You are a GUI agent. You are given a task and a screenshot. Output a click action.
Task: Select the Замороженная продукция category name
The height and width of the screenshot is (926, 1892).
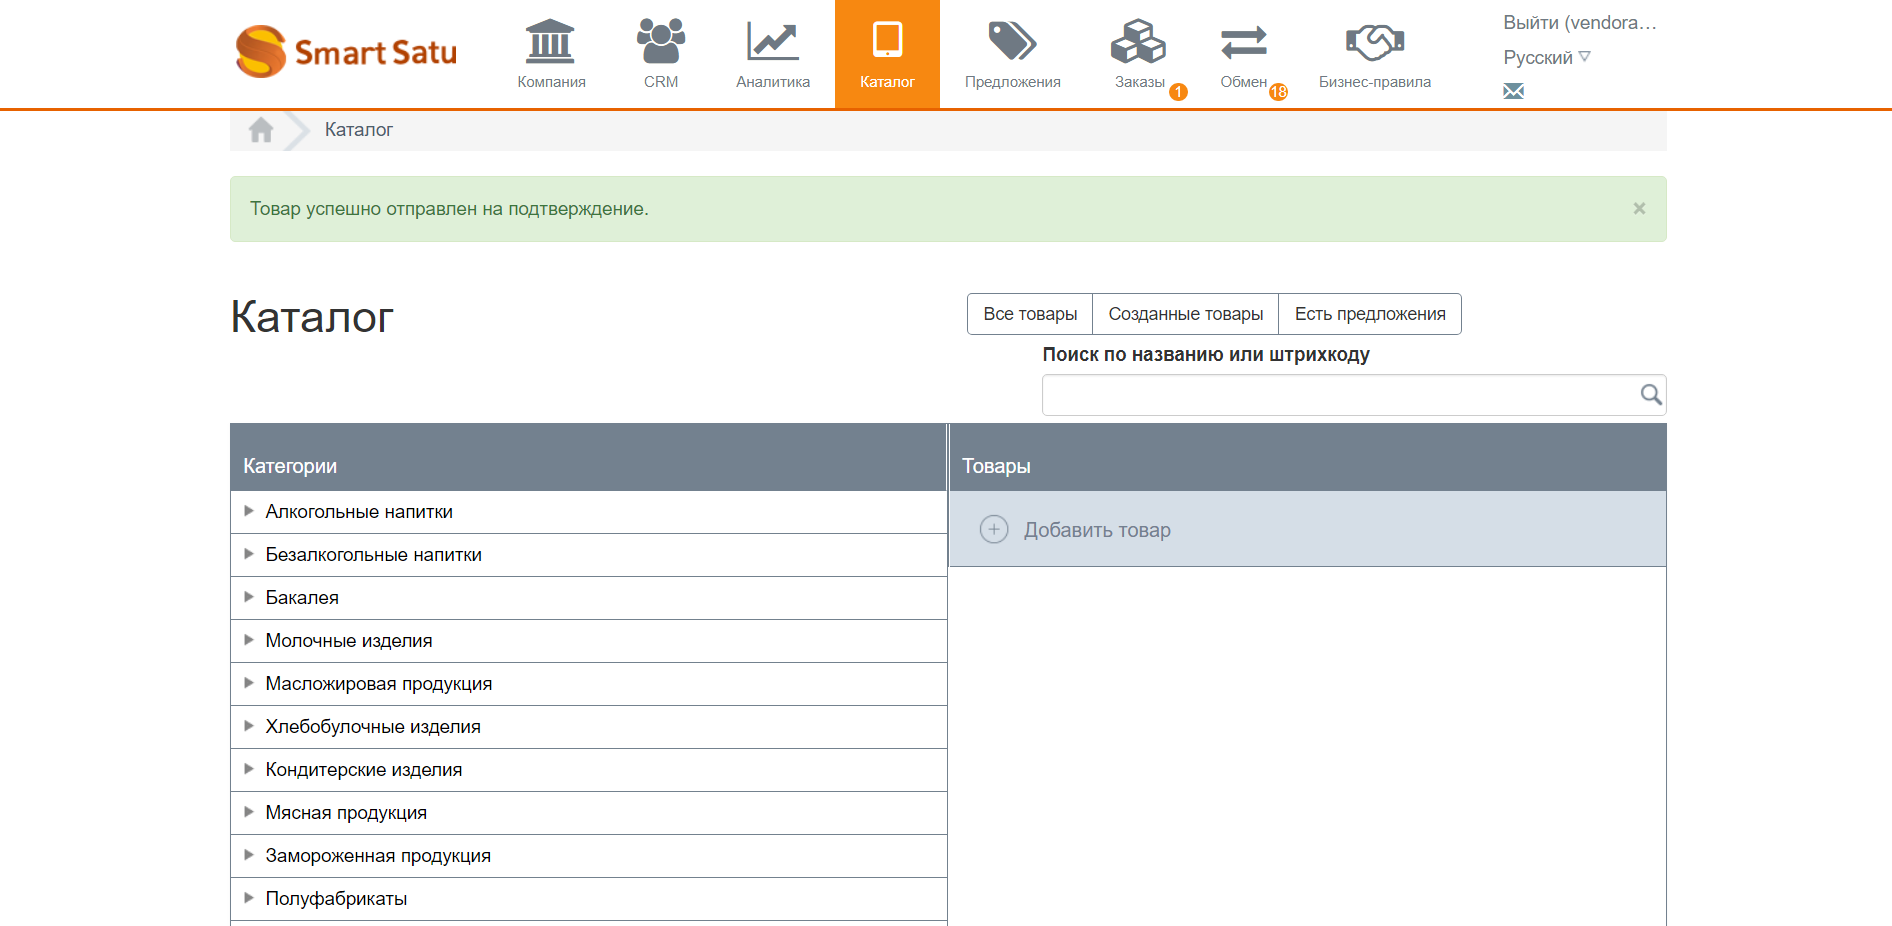tap(378, 856)
